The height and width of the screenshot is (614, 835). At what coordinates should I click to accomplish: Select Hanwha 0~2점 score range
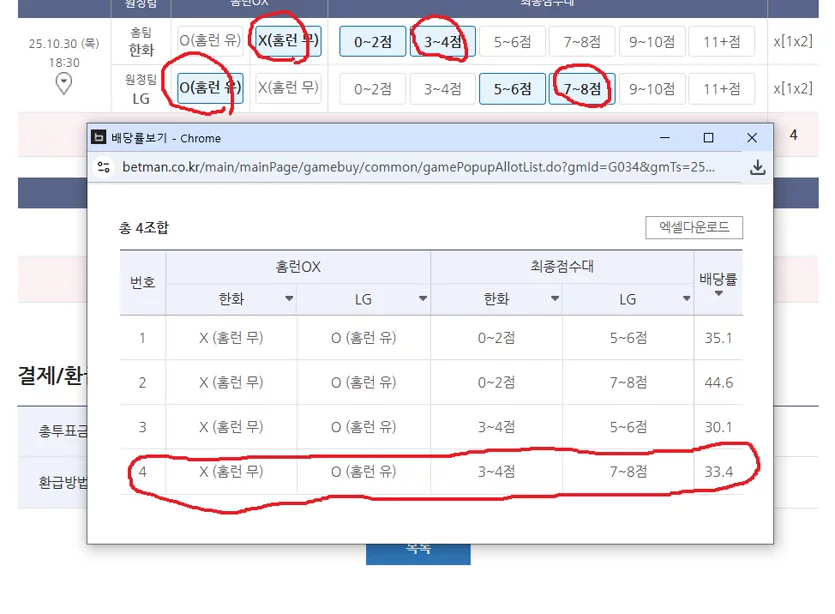click(373, 42)
